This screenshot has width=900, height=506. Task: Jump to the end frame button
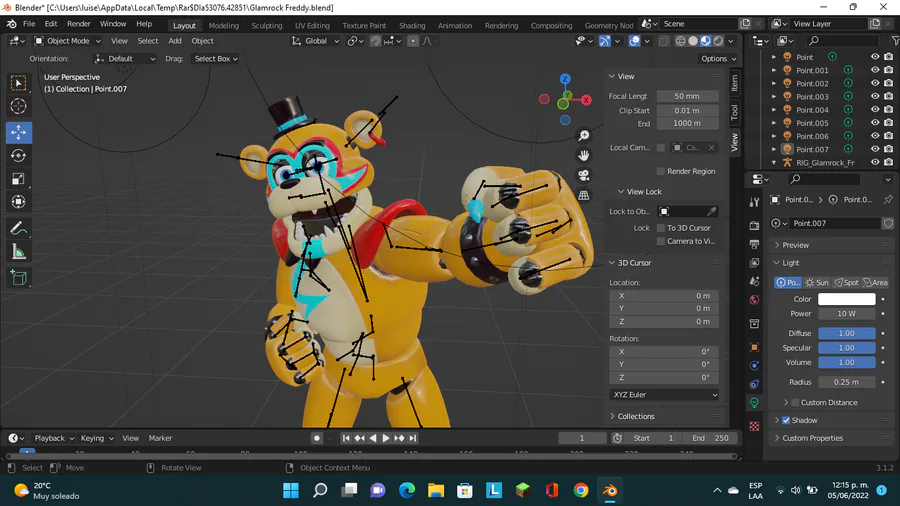(x=413, y=438)
